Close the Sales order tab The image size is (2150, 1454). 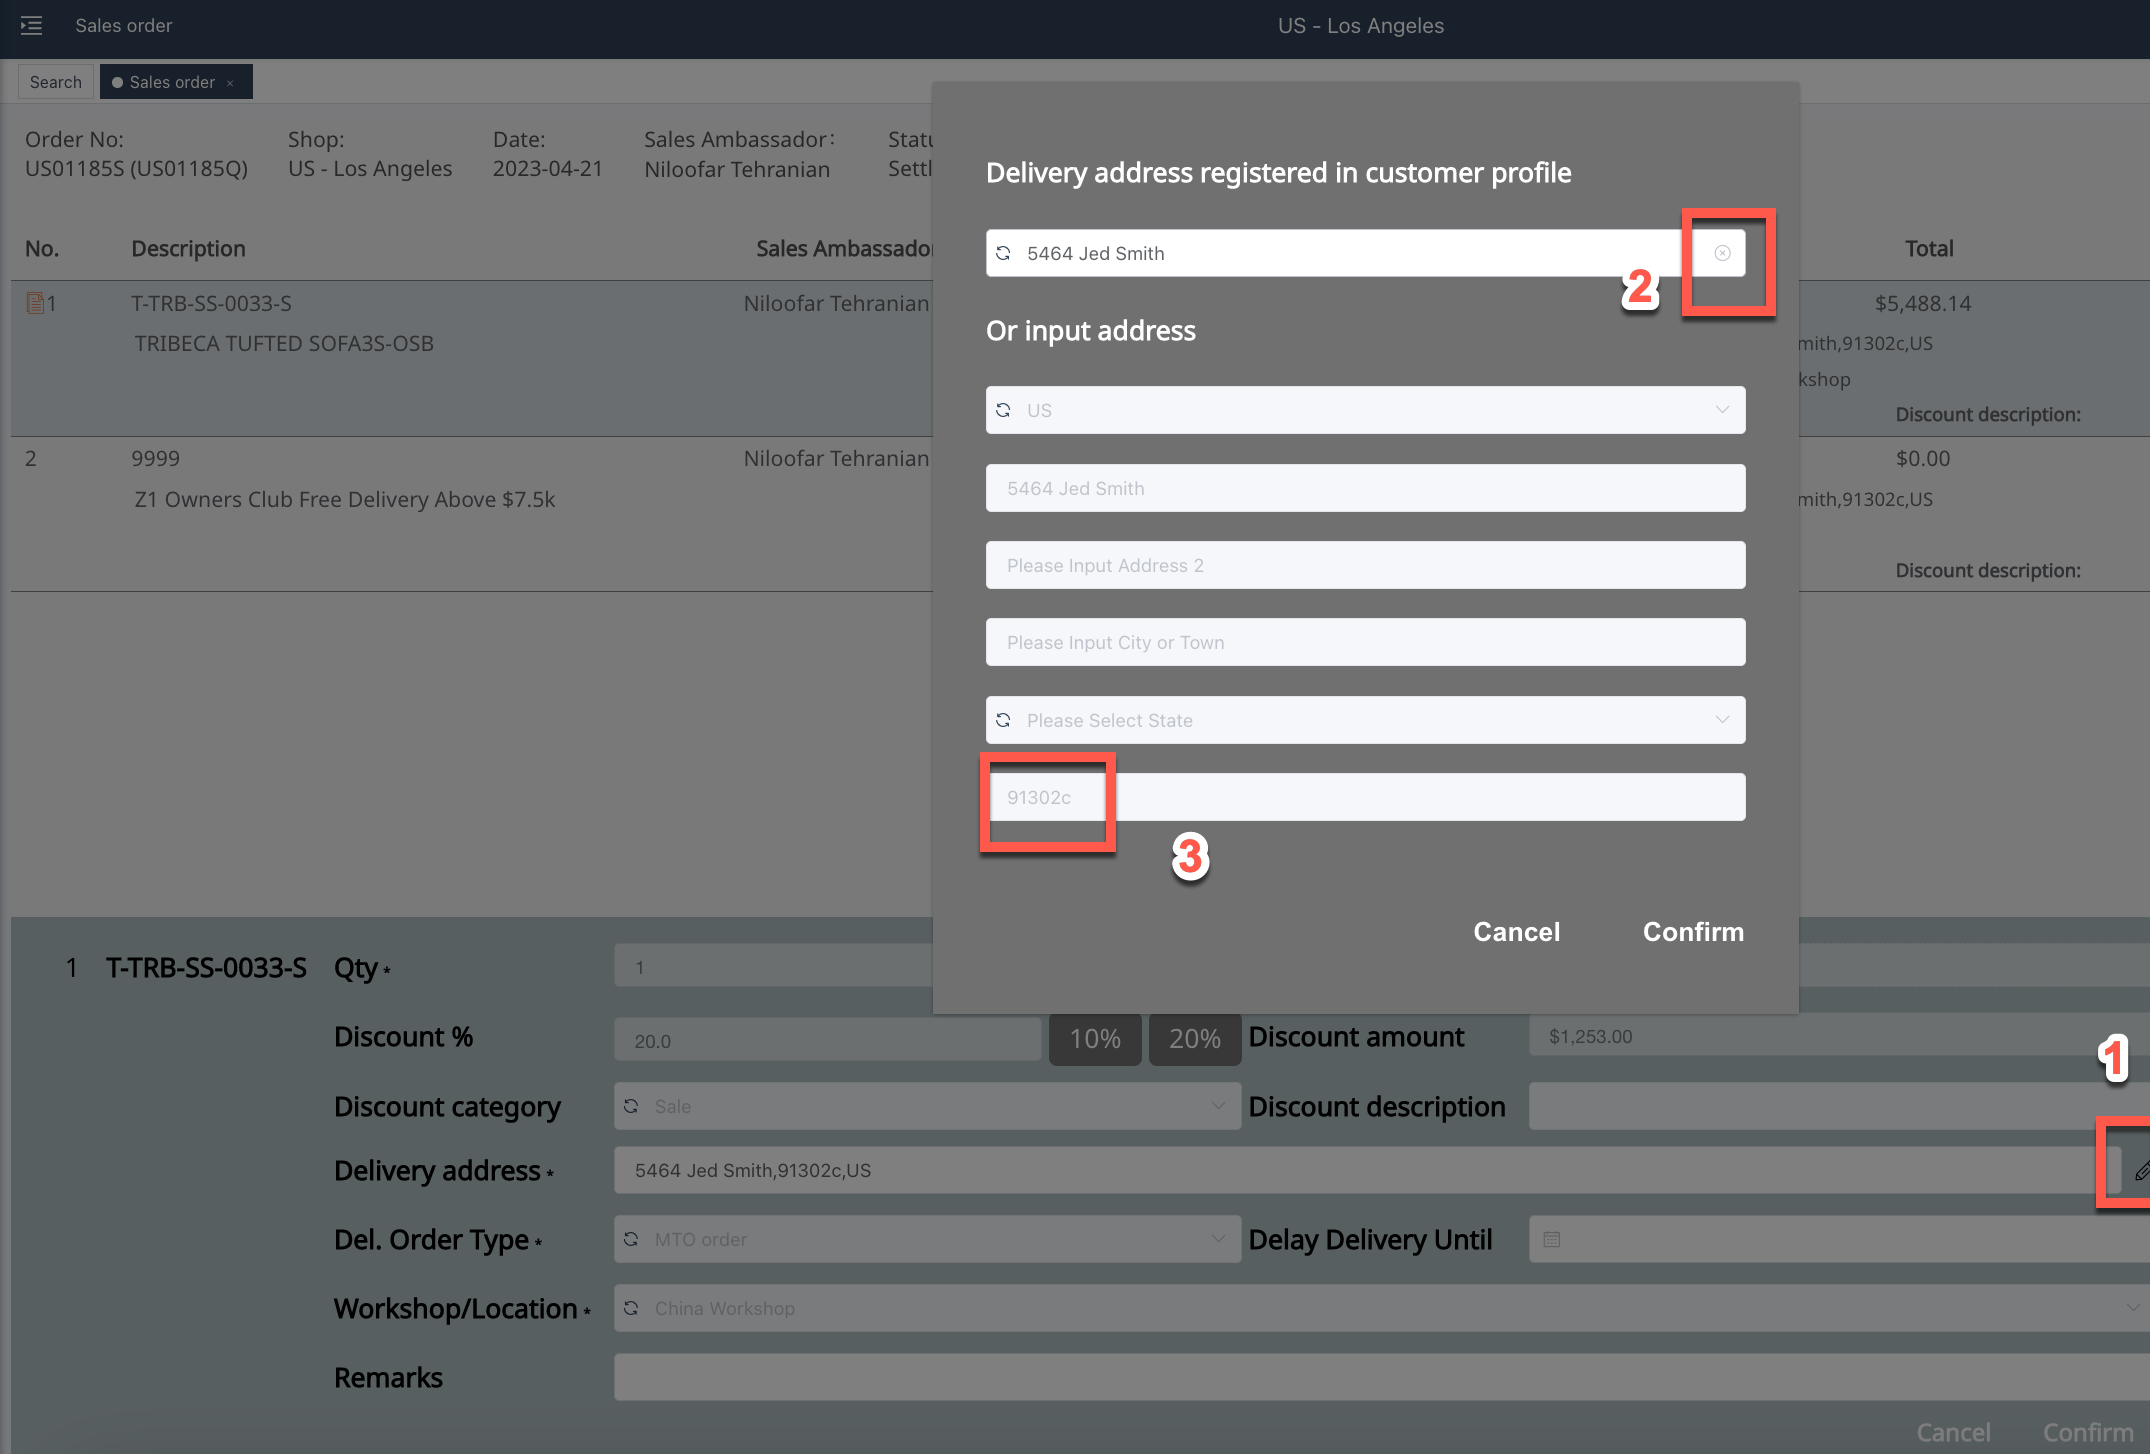point(230,83)
